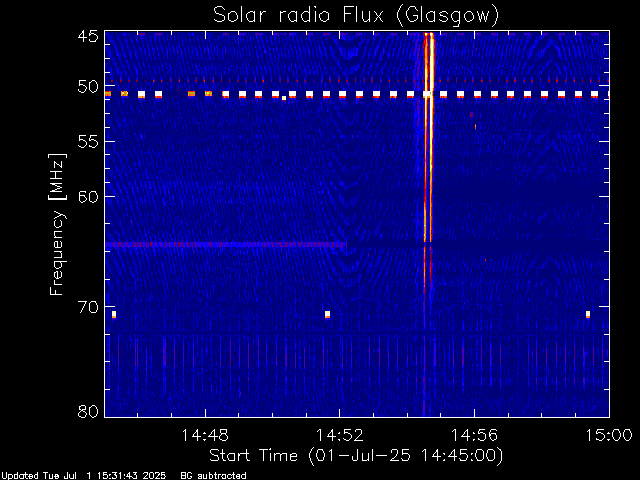
Task: Click the 60 MHz axis tick label
Action: (x=88, y=196)
